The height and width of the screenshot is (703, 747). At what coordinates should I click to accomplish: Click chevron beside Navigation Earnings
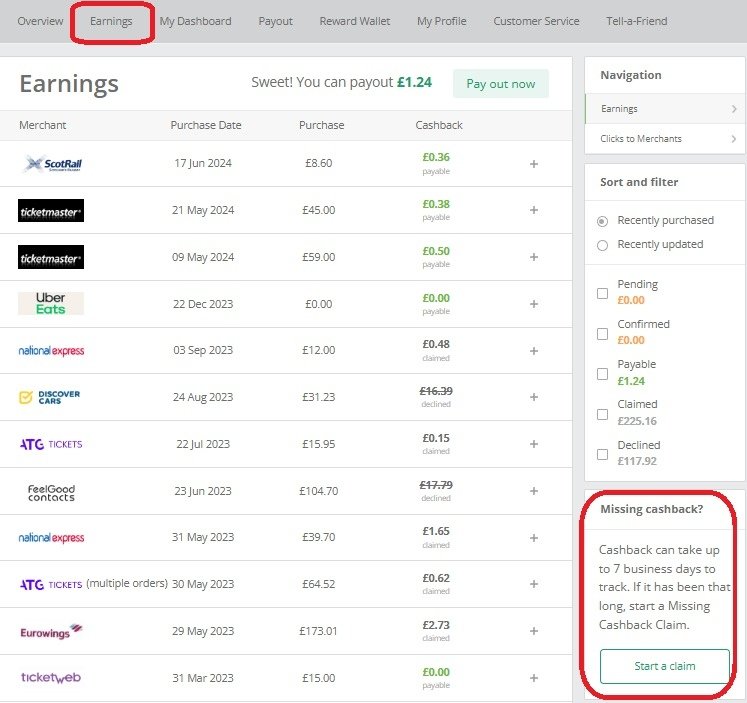point(734,109)
